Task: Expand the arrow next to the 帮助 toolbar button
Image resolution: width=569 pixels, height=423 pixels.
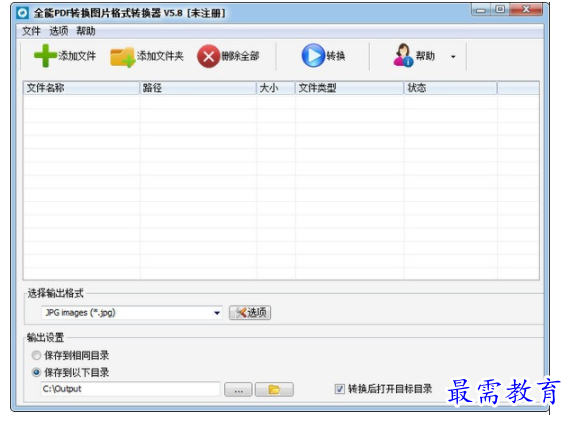Action: point(453,57)
